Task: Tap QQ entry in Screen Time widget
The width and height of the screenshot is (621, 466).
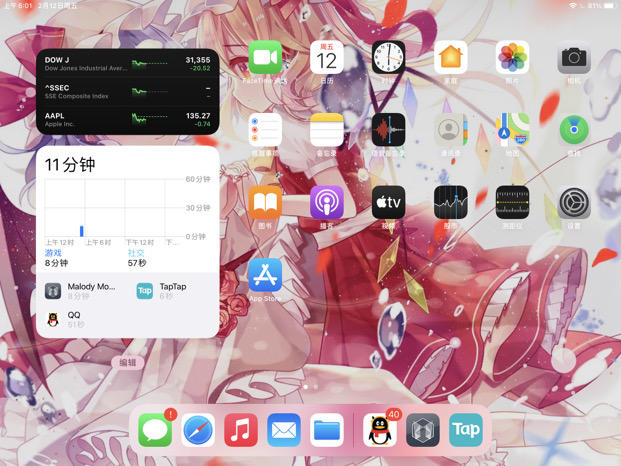Action: [63, 319]
